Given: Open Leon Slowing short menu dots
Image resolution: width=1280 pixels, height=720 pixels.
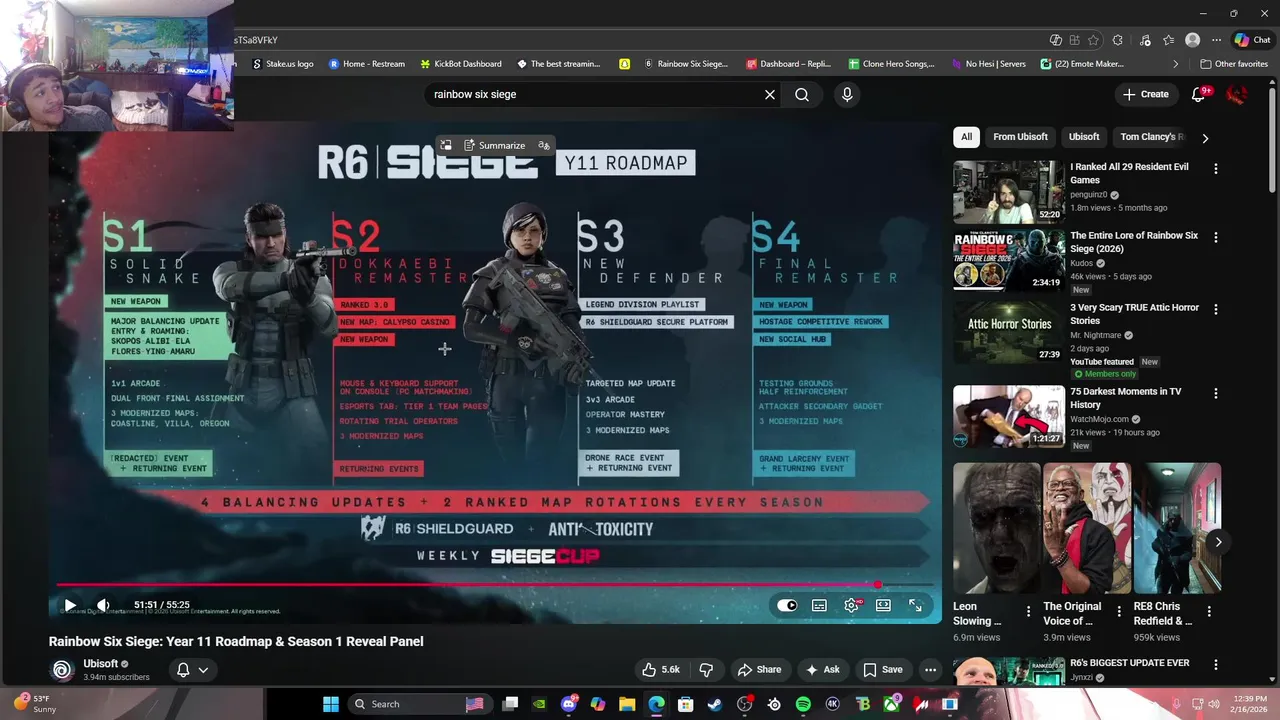Looking at the screenshot, I should (1028, 611).
